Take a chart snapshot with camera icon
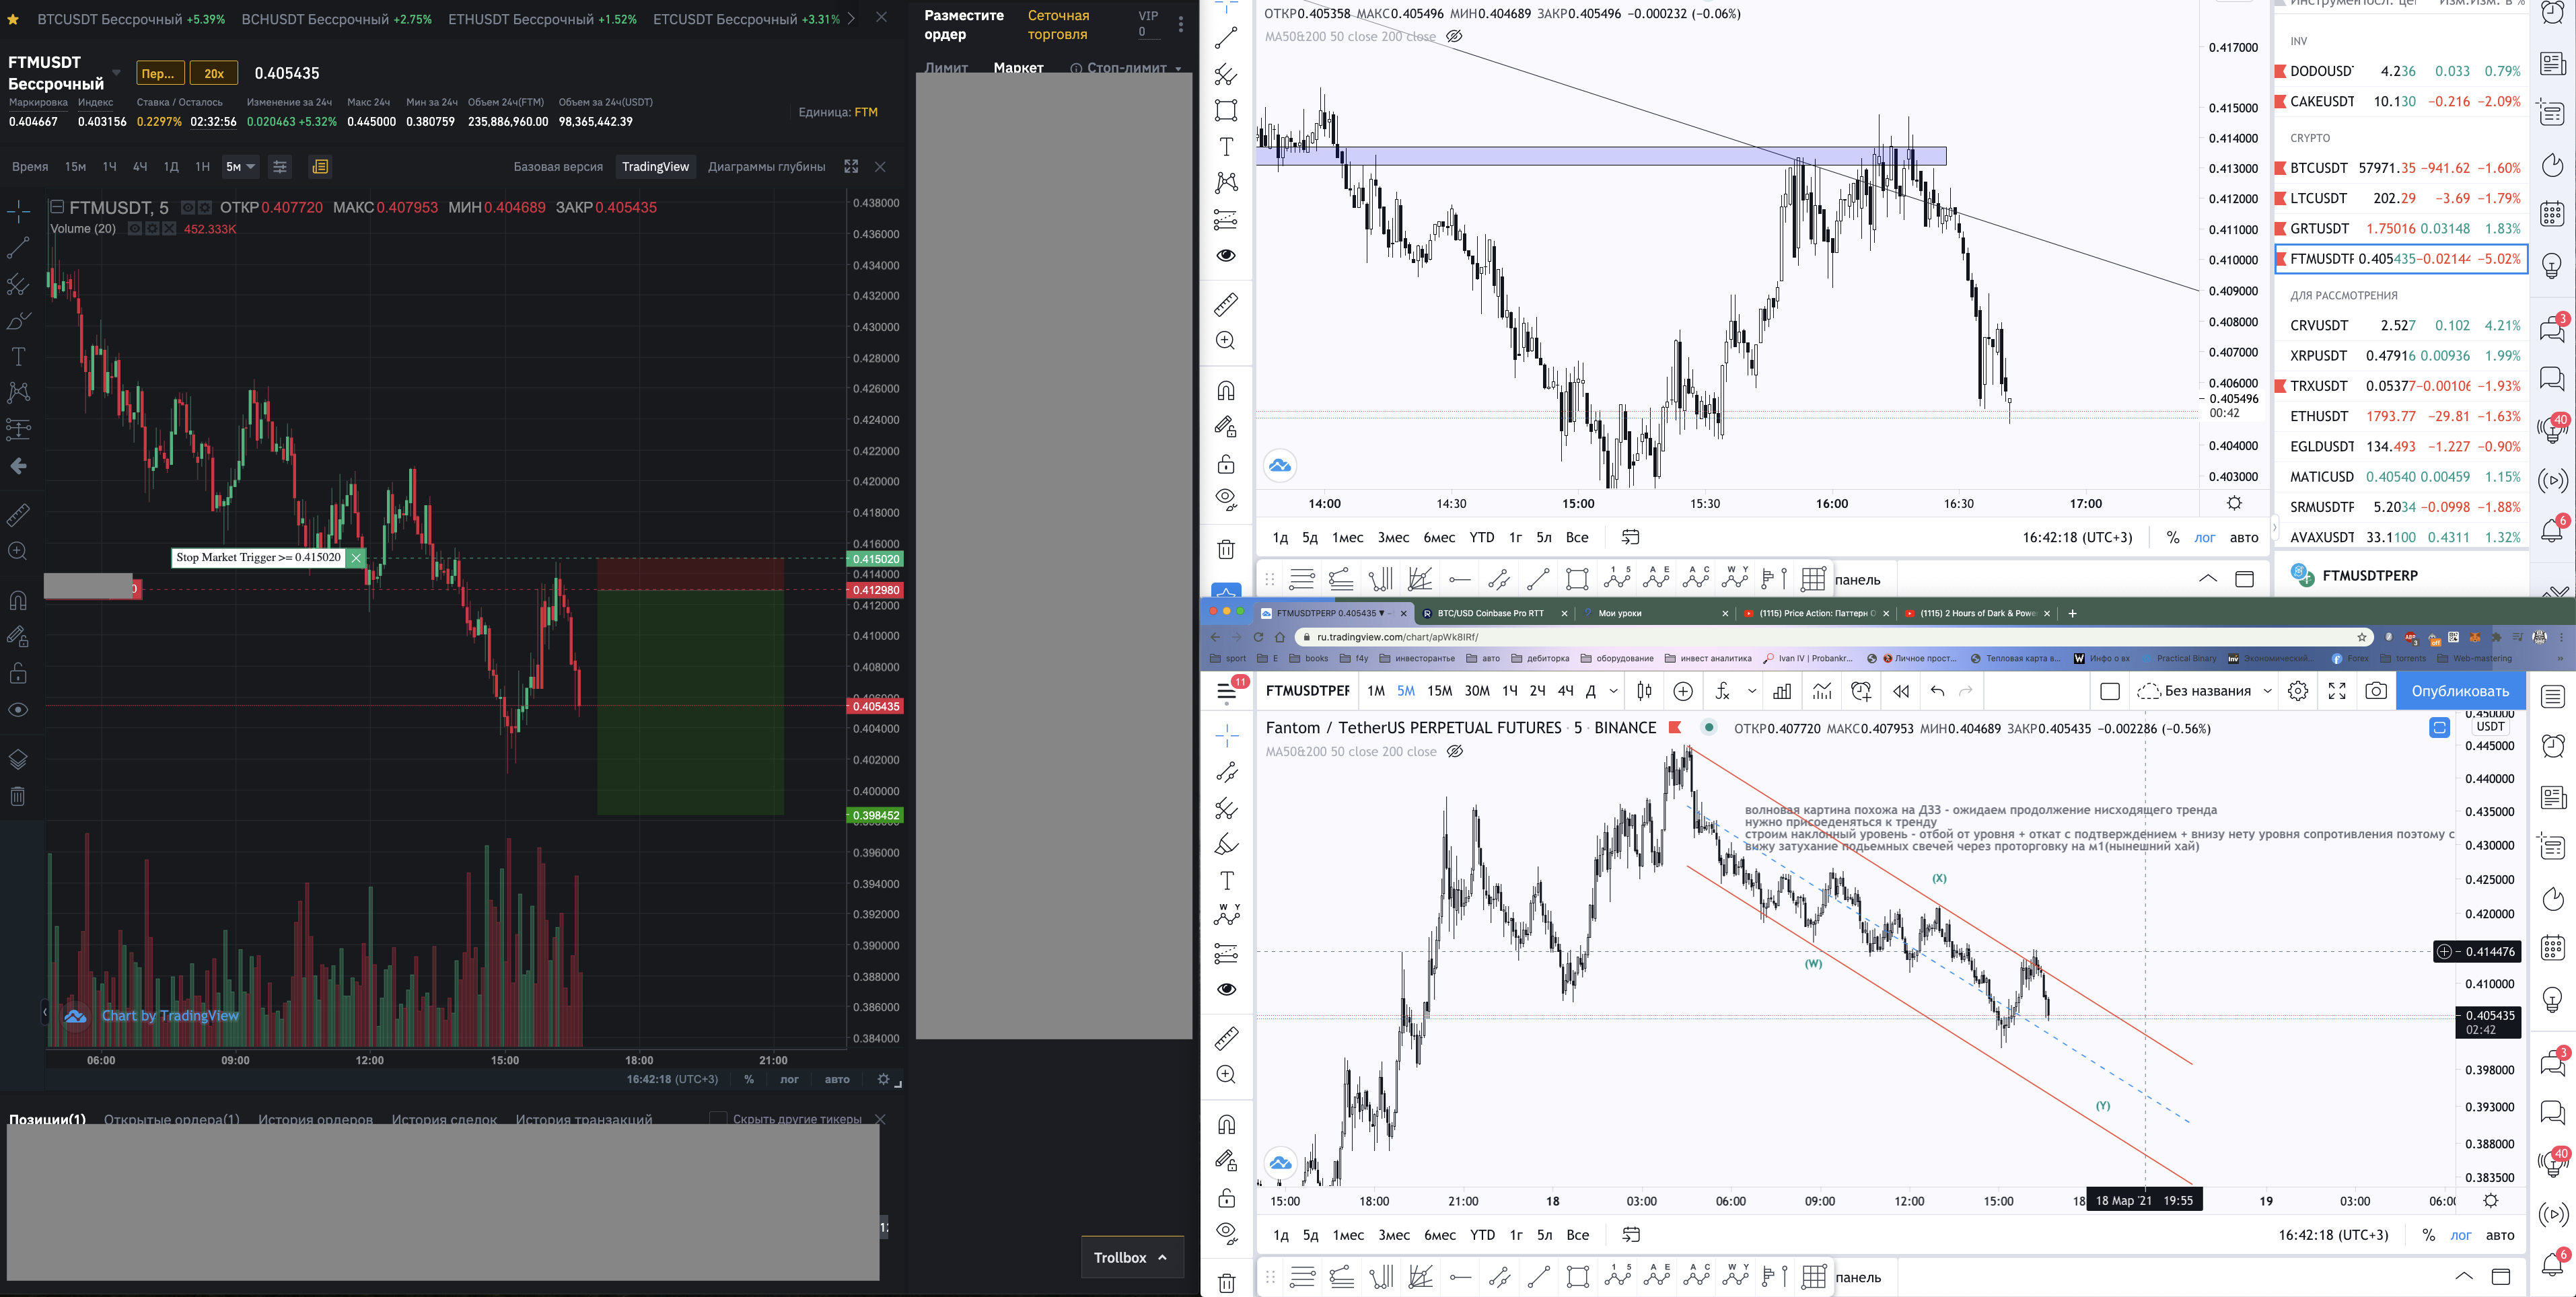Viewport: 2576px width, 1297px height. coord(2376,691)
